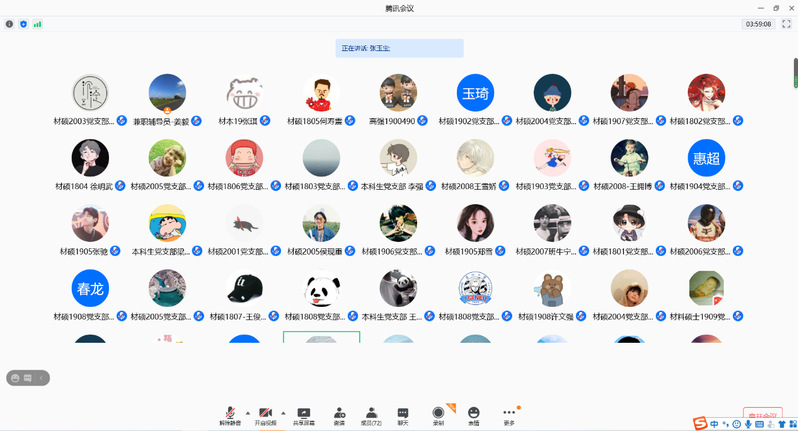The height and width of the screenshot is (431, 798).
Task: Expand video options arrow beside camera
Action: pyautogui.click(x=282, y=412)
